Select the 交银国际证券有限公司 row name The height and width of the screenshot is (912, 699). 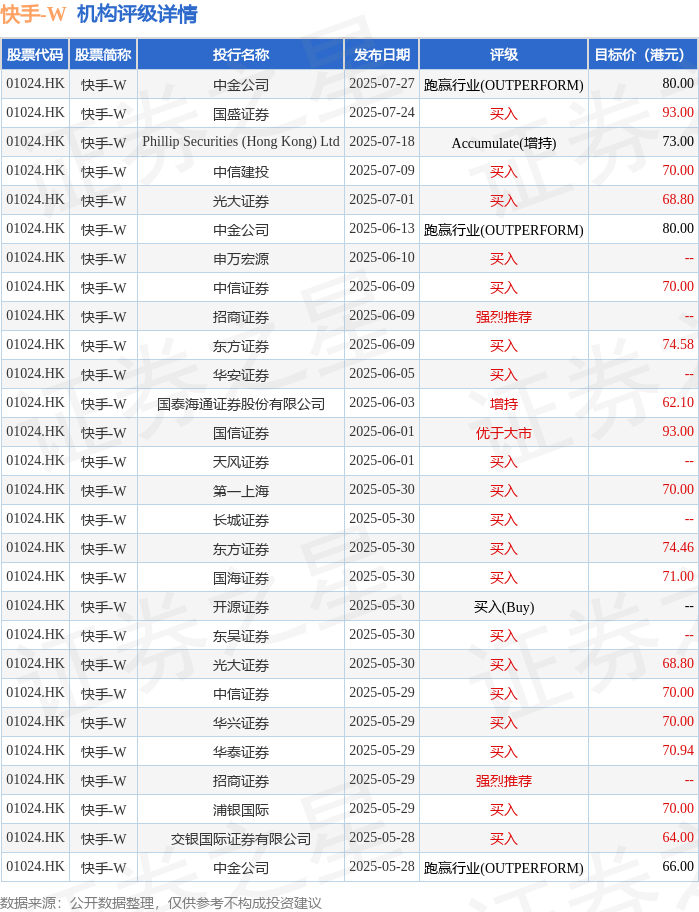[241, 839]
